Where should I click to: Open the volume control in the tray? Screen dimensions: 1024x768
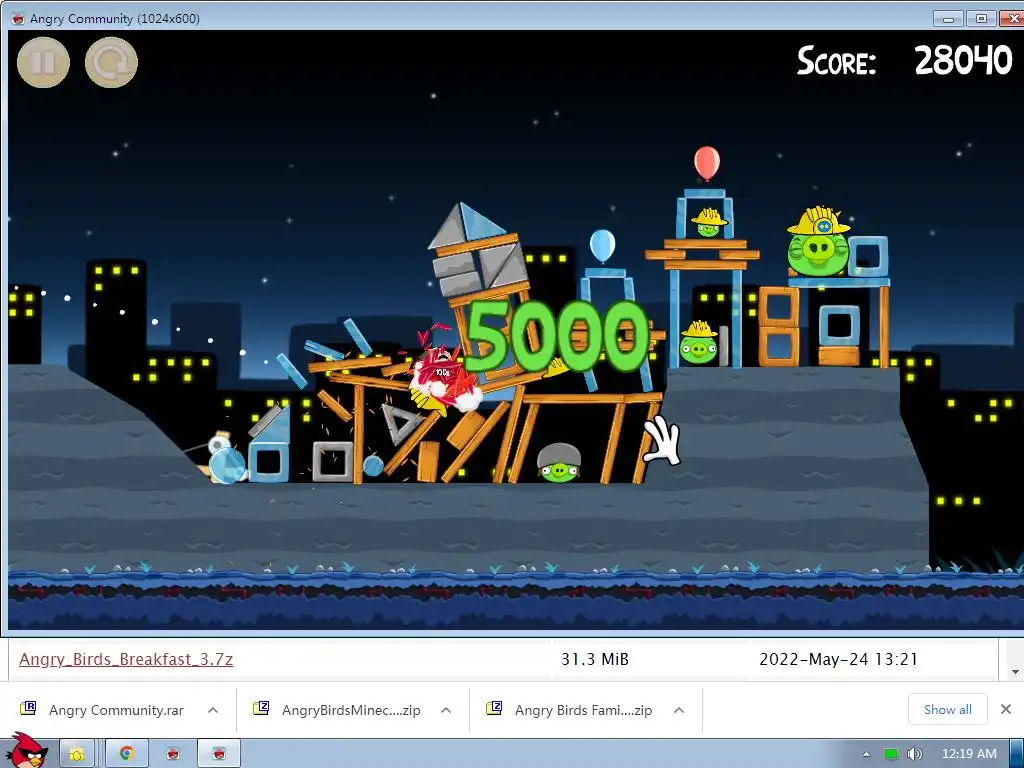[x=914, y=754]
